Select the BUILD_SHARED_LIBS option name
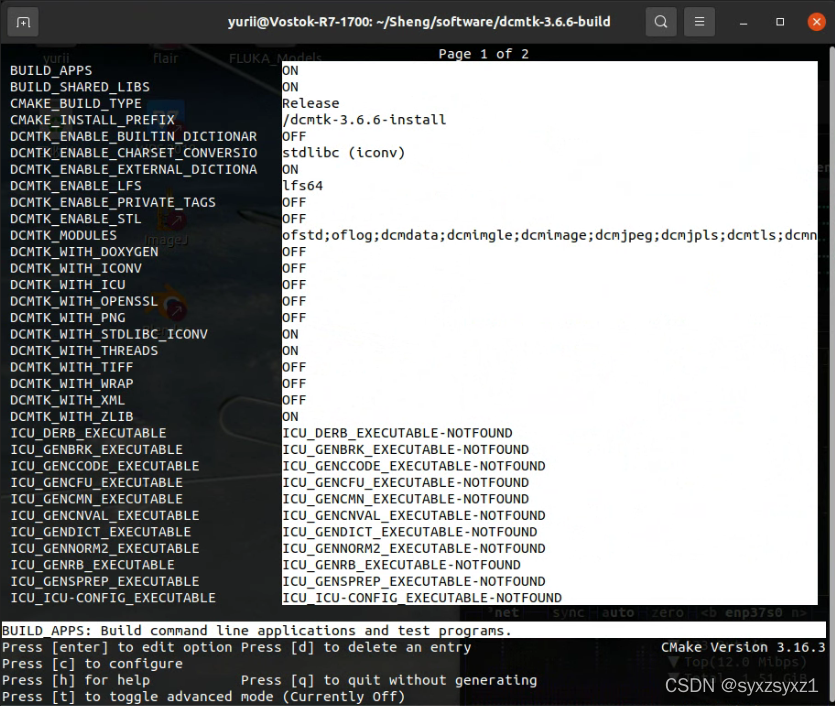The width and height of the screenshot is (835, 706). pos(80,87)
